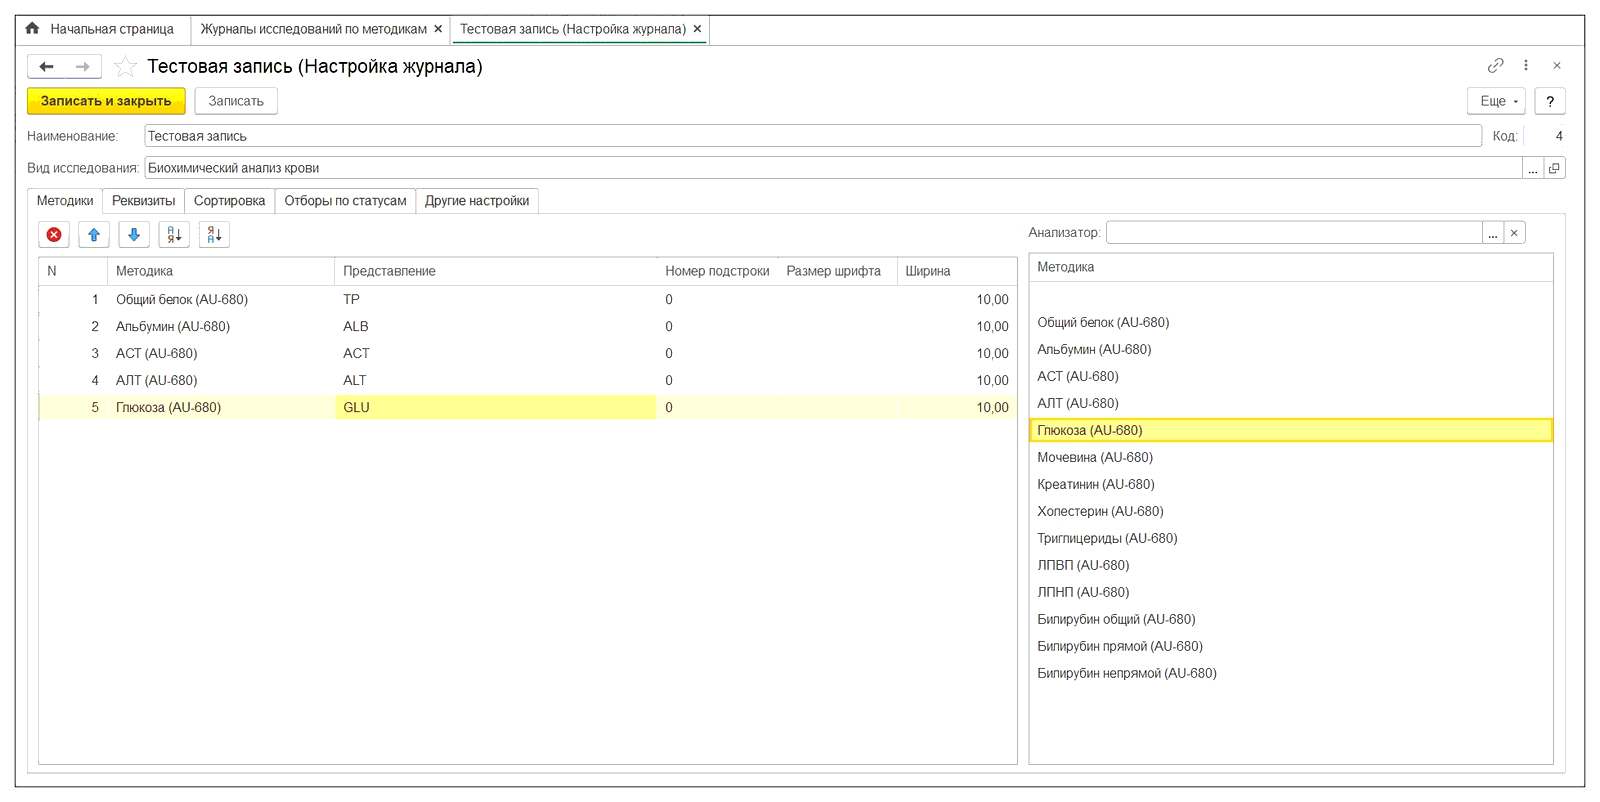The image size is (1600, 802).
Task: Choose Вид исследования via ellipsis button
Action: (x=1533, y=168)
